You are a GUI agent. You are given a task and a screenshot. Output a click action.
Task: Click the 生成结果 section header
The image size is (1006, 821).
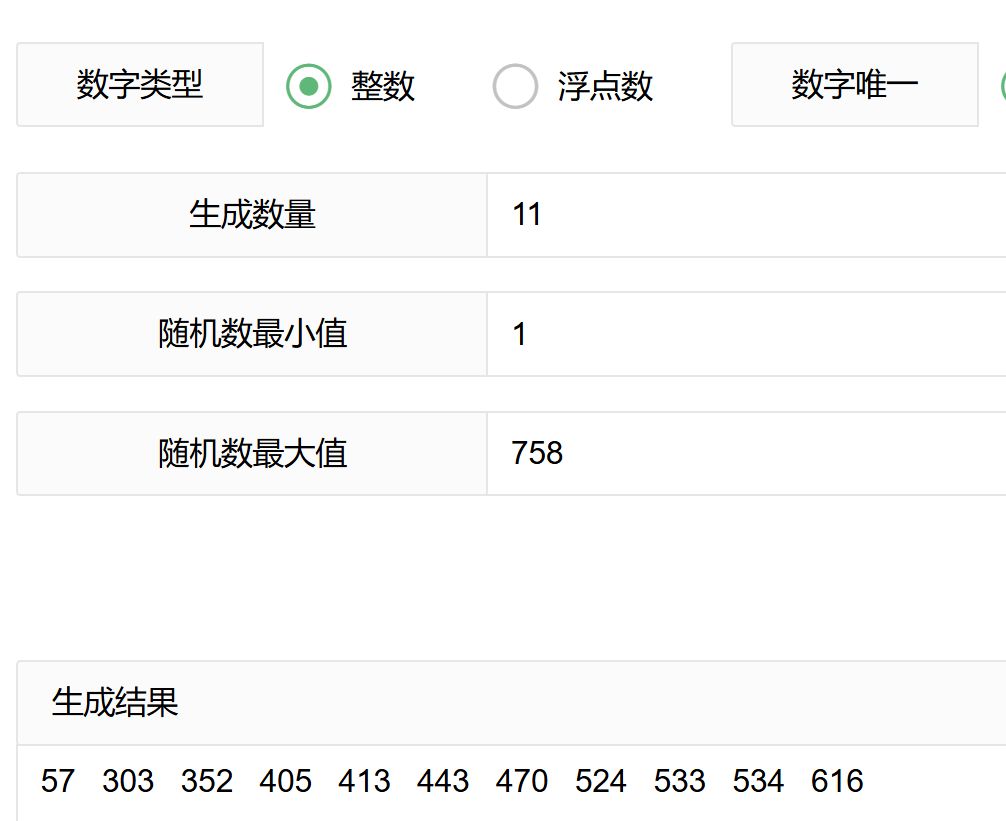pos(115,703)
